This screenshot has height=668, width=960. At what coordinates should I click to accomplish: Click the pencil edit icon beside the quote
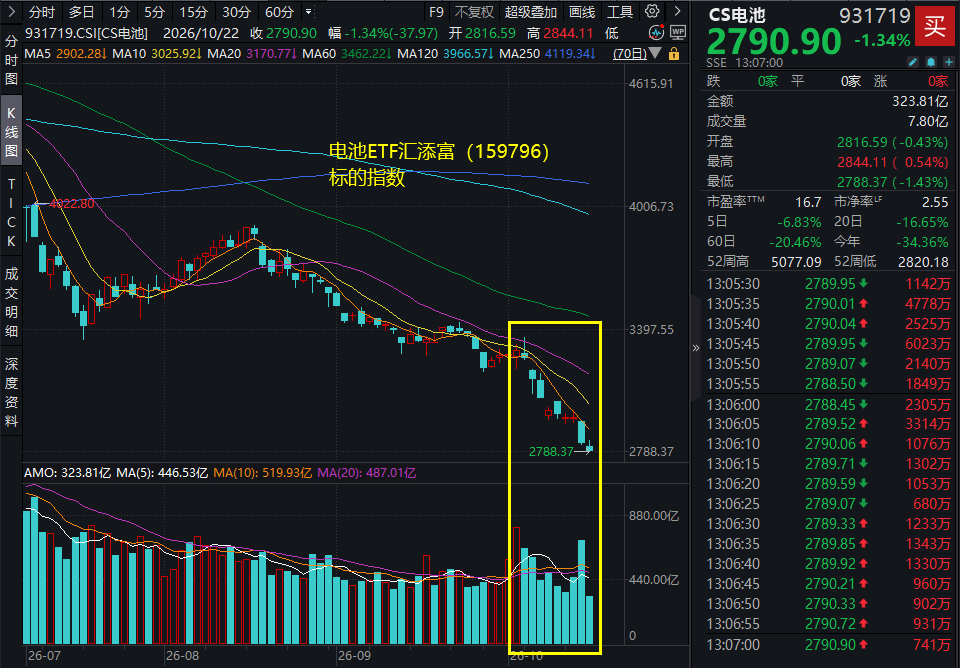click(x=913, y=62)
